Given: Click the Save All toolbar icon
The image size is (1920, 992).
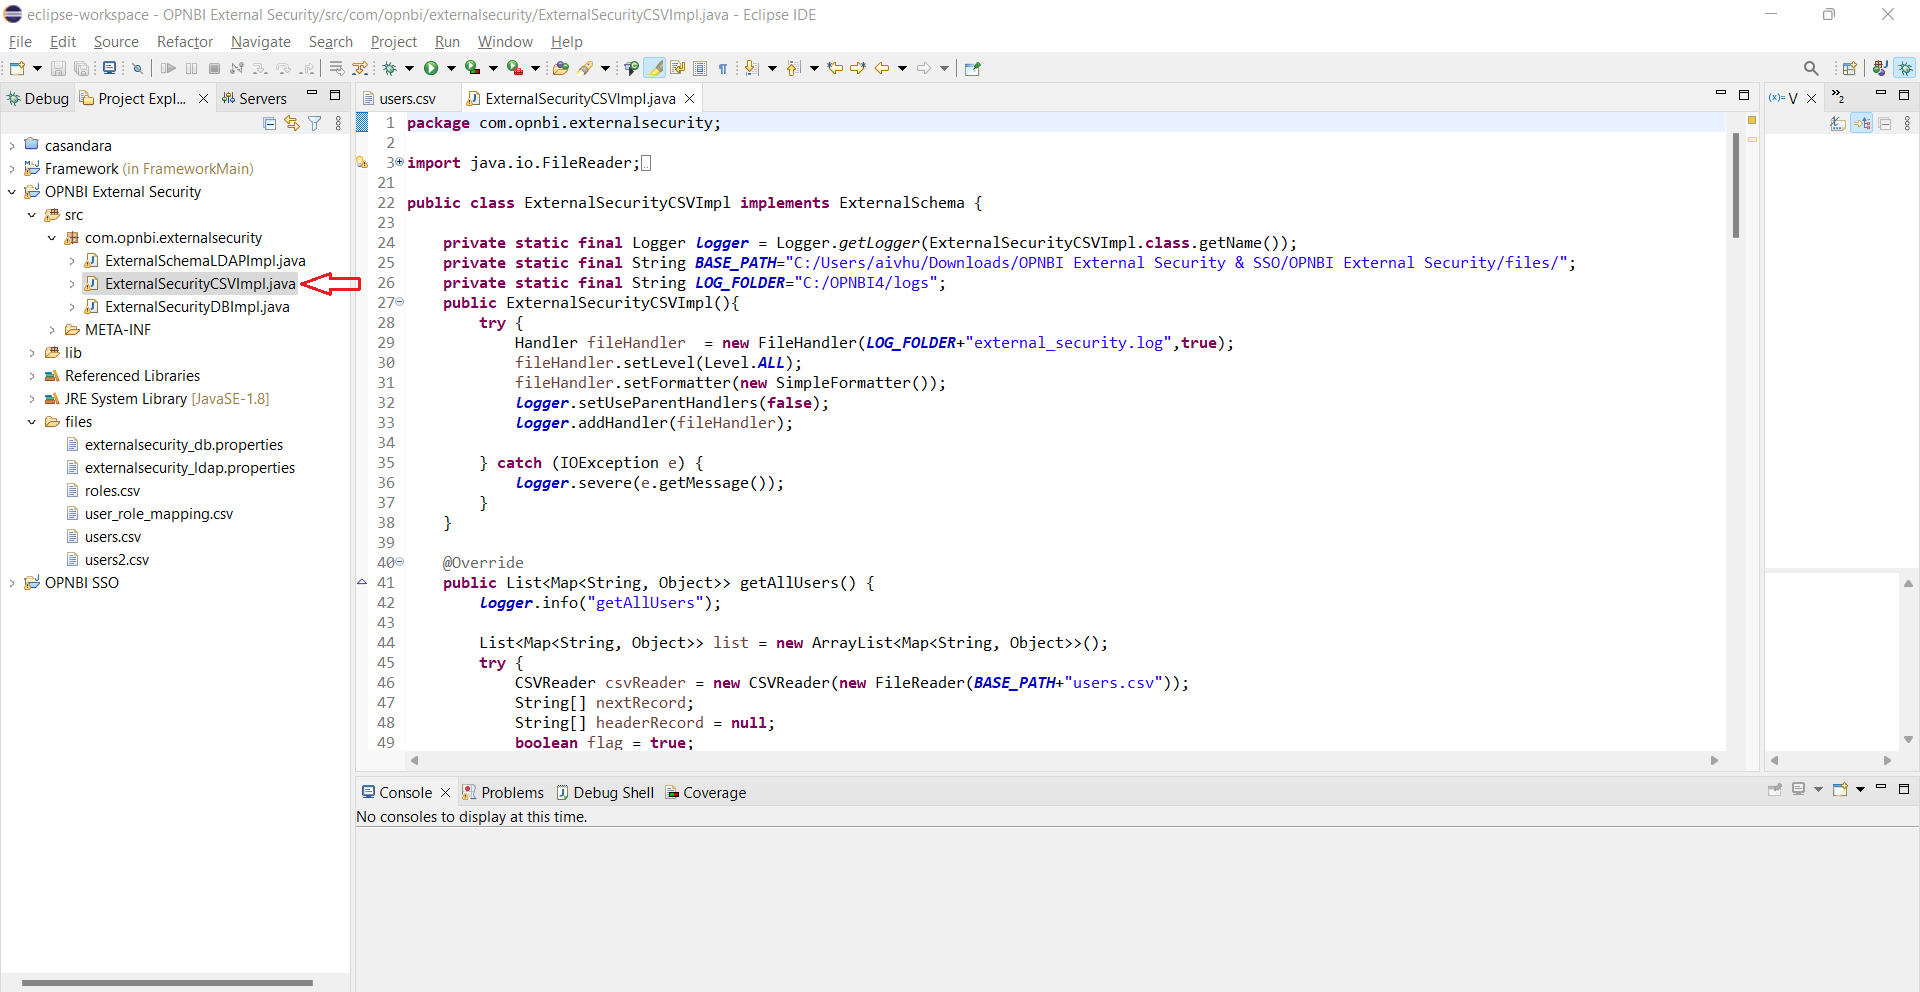Looking at the screenshot, I should click(x=82, y=68).
